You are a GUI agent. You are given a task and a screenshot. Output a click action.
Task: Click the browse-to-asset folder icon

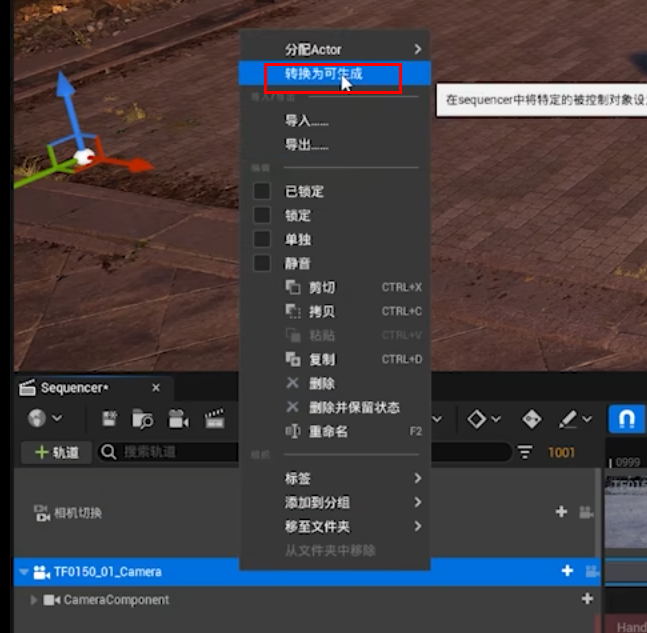click(143, 419)
